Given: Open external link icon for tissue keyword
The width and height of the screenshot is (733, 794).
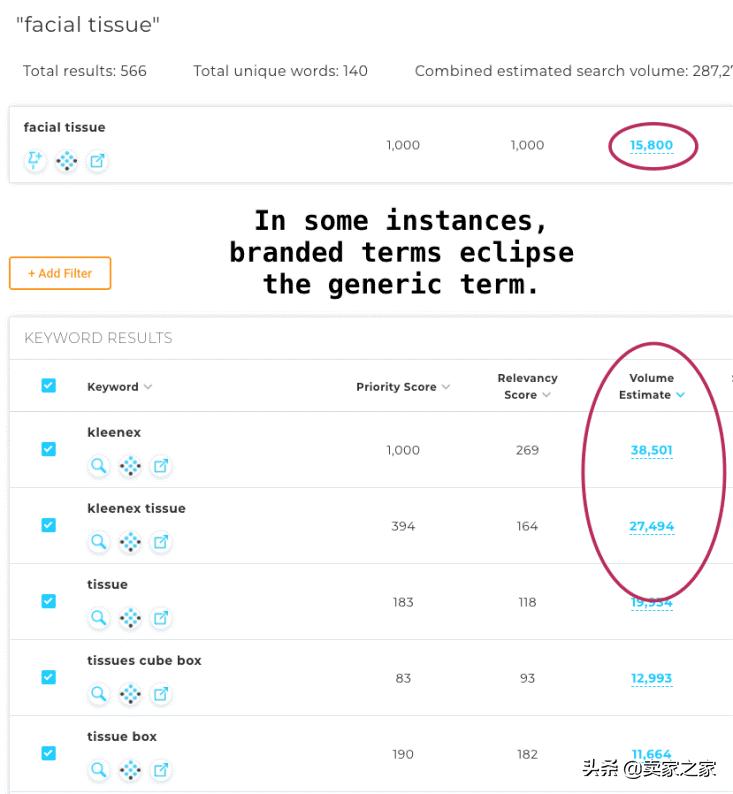Looking at the screenshot, I should pyautogui.click(x=161, y=618).
